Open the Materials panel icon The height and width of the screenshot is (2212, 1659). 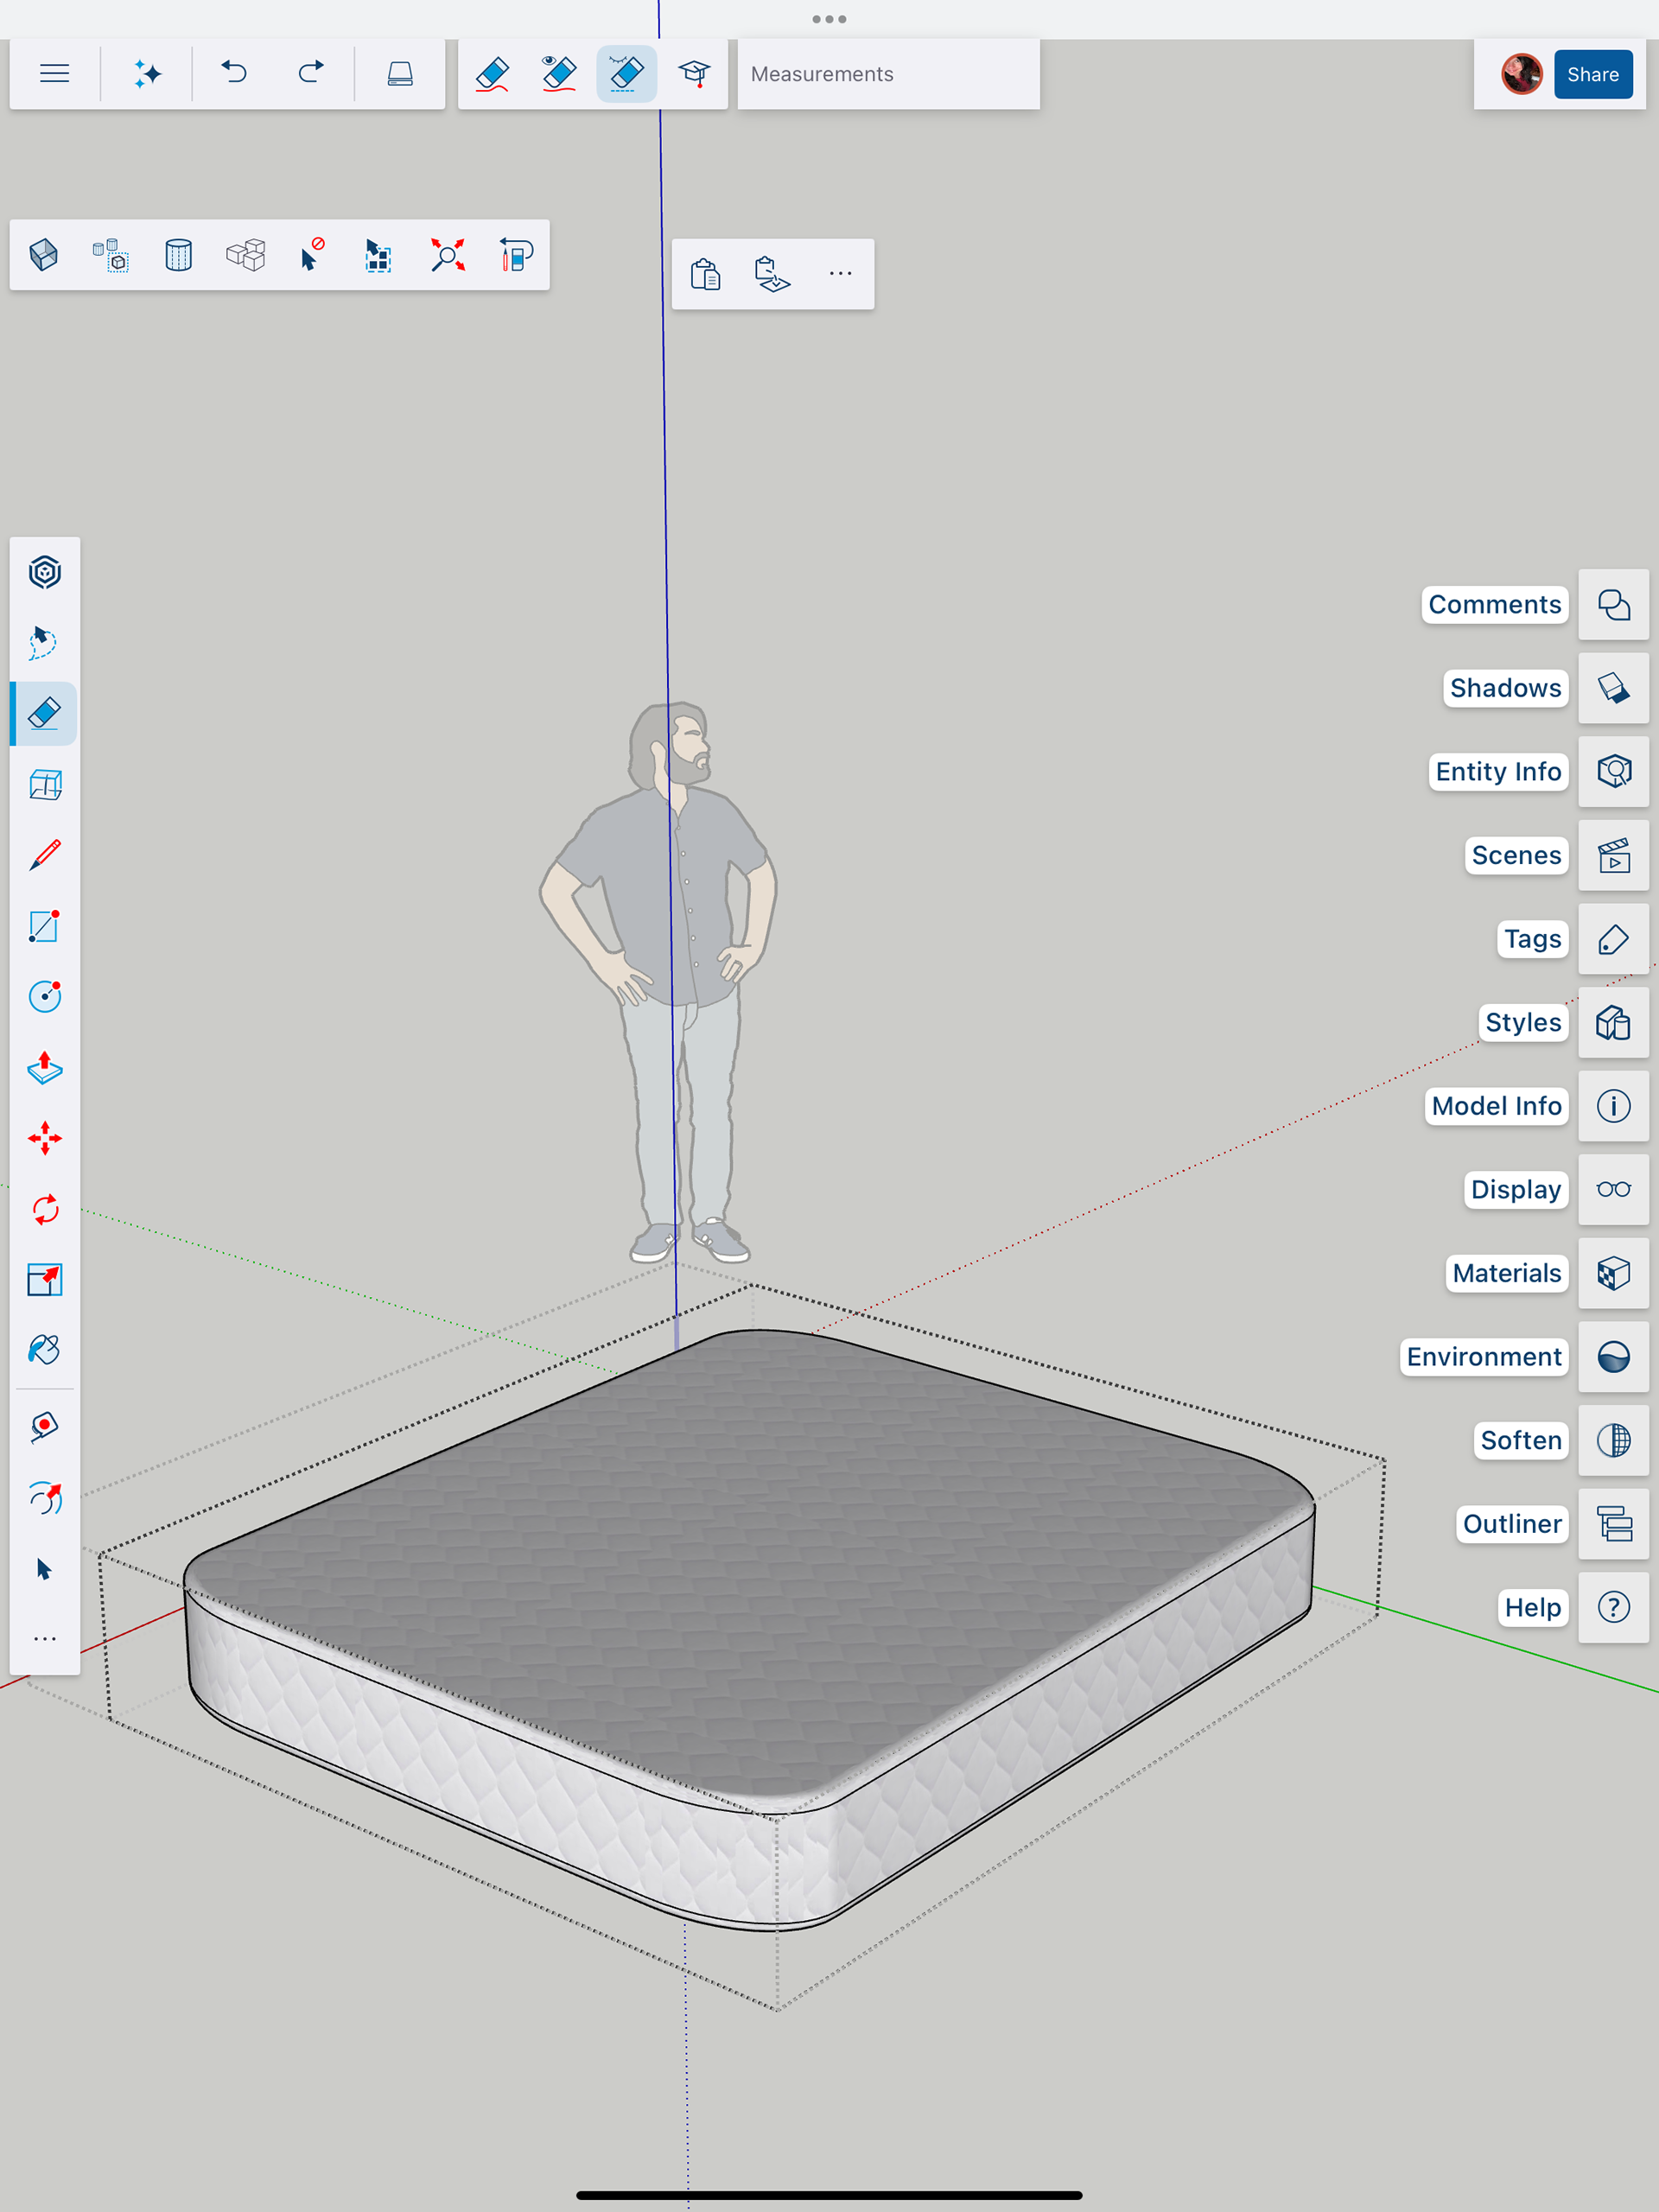click(1612, 1273)
